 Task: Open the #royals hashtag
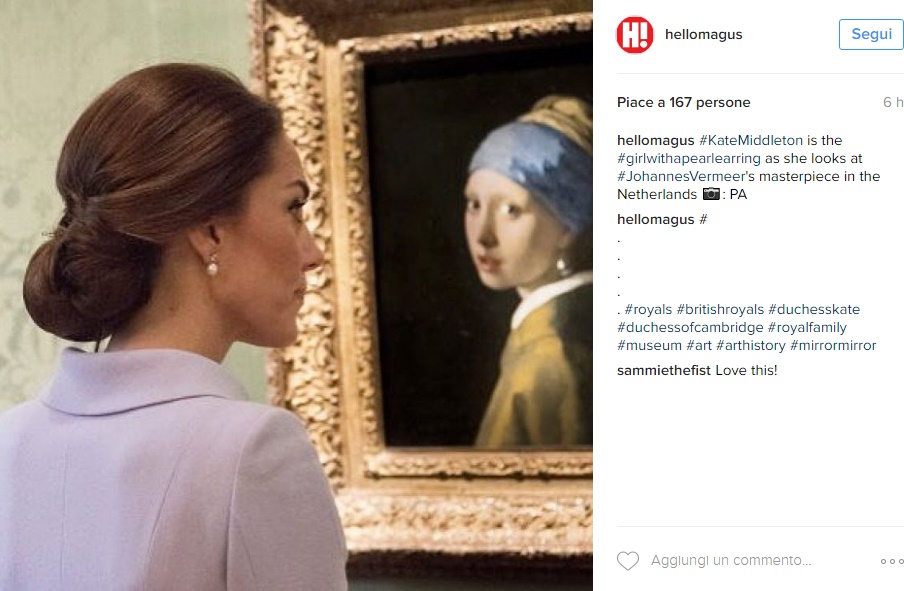(648, 309)
